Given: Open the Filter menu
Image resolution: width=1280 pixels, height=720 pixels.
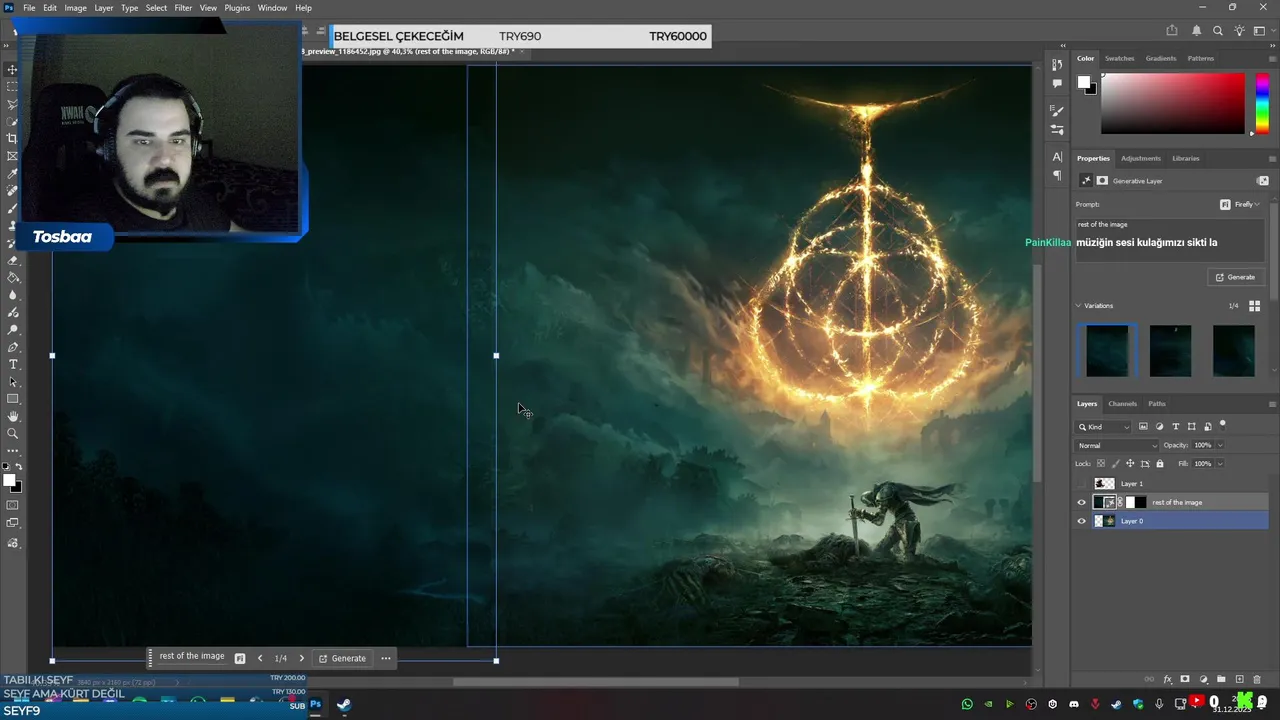Looking at the screenshot, I should pos(183,7).
